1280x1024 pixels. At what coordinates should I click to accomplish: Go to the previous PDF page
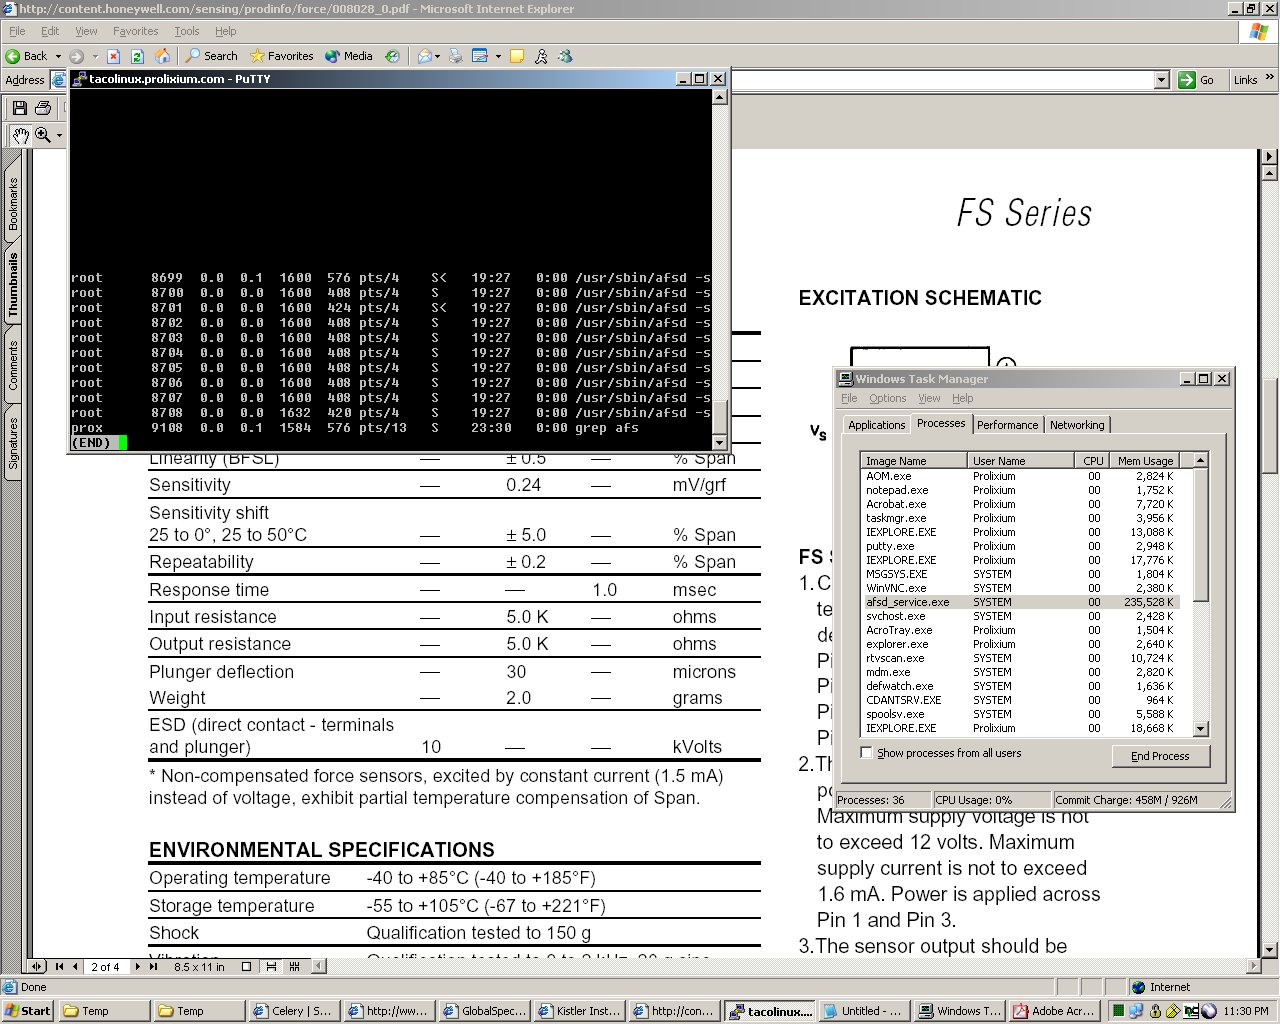pyautogui.click(x=76, y=966)
